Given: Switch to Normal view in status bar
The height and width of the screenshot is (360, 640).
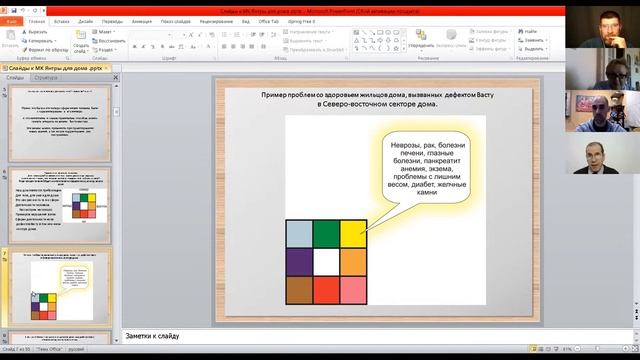Looking at the screenshot, I should click(533, 349).
